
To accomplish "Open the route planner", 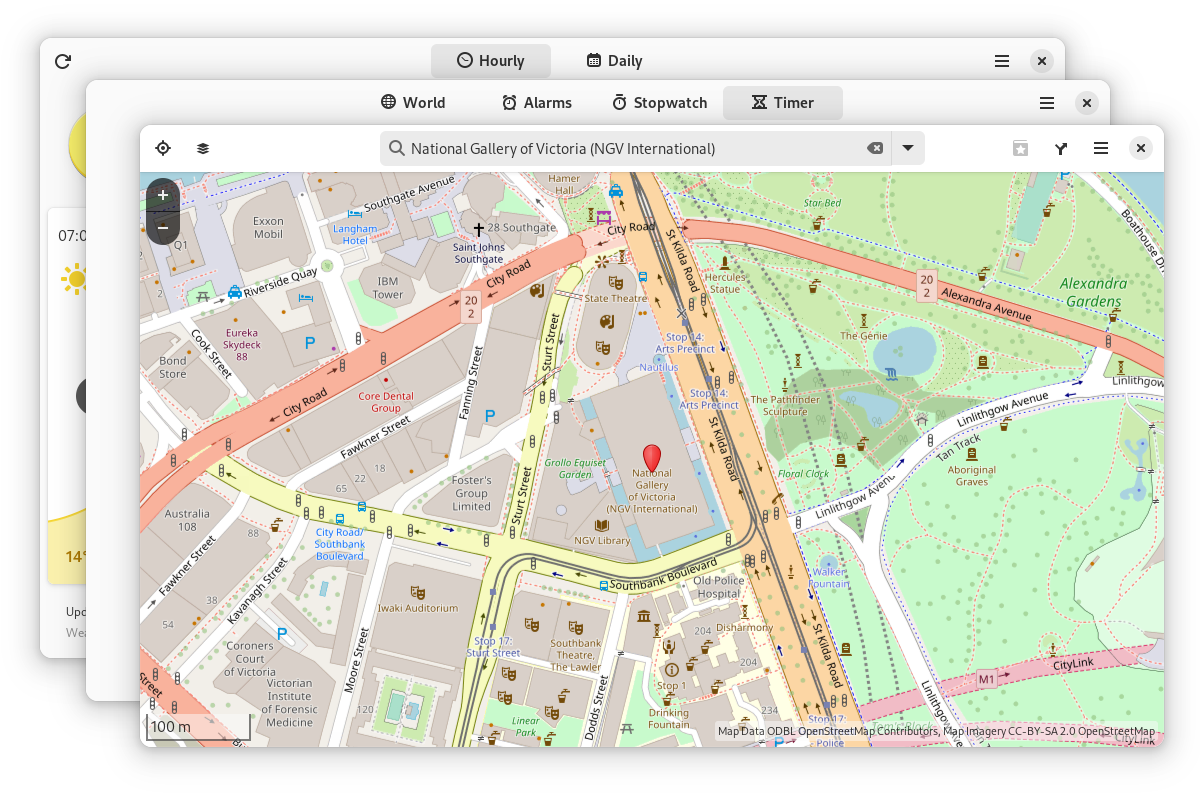I will click(1061, 148).
